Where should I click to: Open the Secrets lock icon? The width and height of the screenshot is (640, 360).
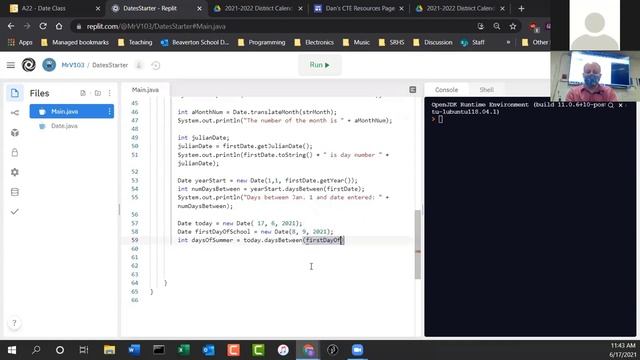pyautogui.click(x=15, y=152)
